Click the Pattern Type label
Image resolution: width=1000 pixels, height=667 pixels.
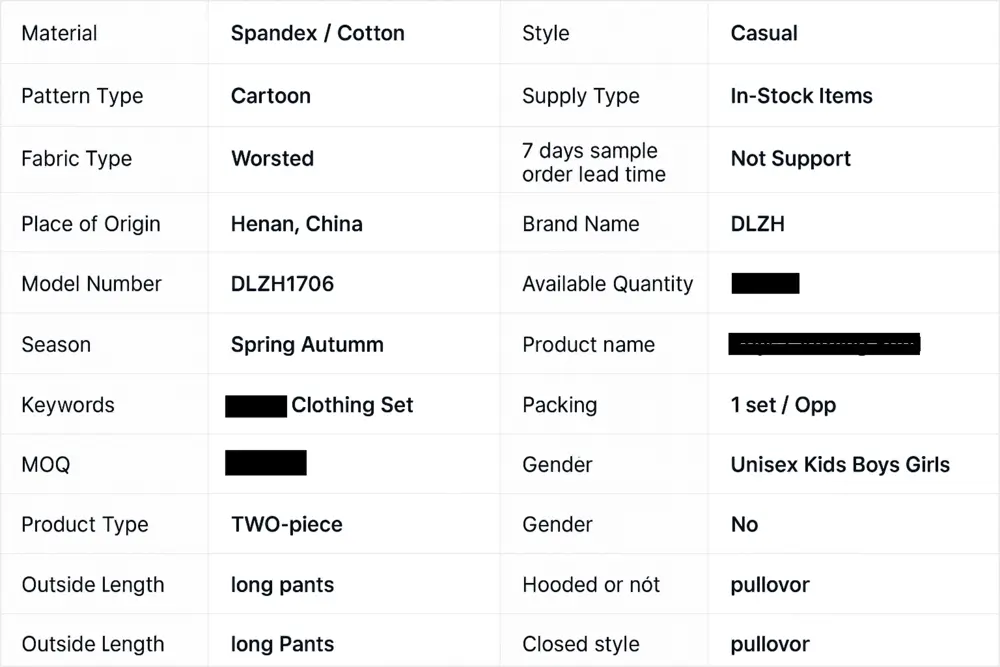pyautogui.click(x=82, y=96)
